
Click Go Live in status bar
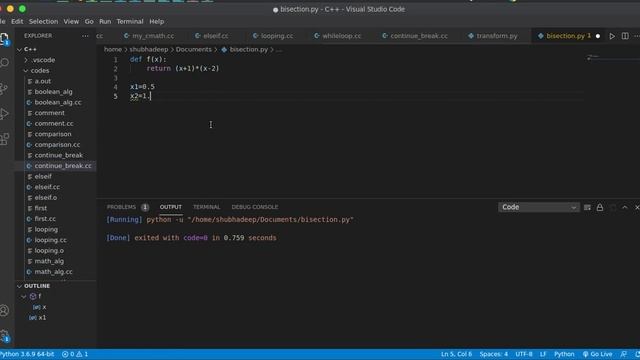(x=597, y=354)
